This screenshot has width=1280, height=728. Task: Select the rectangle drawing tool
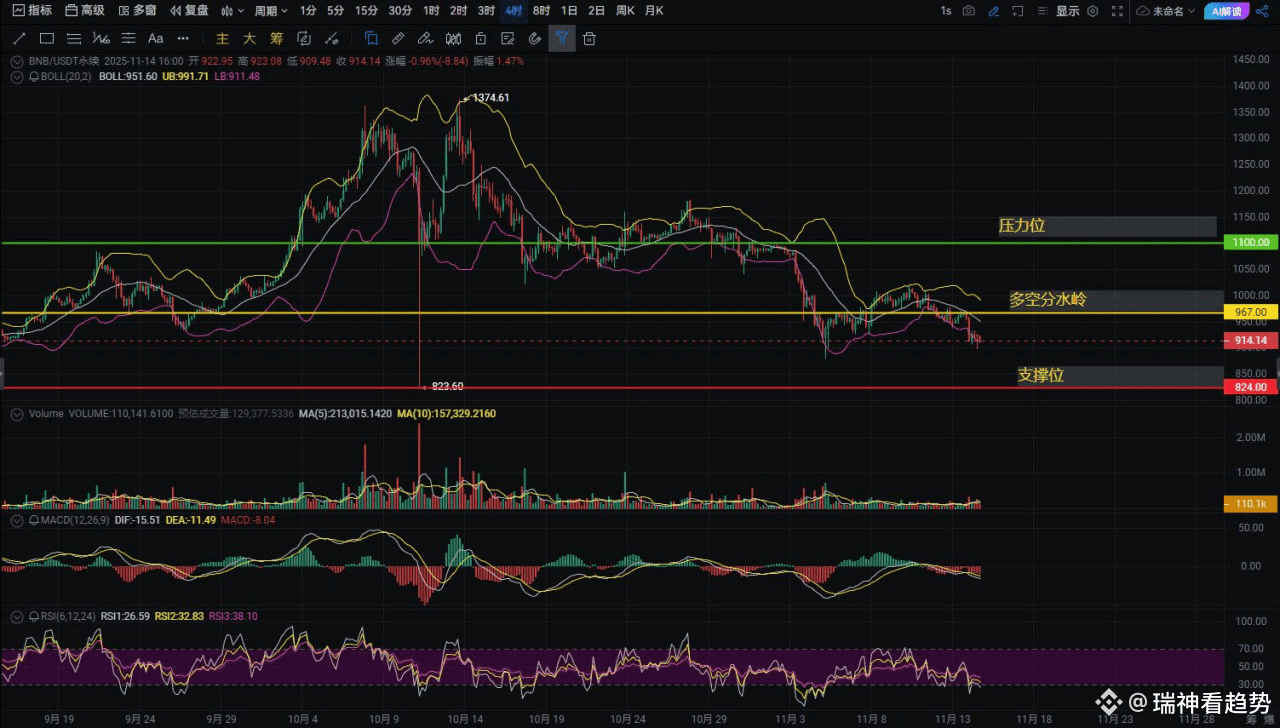tap(46, 39)
